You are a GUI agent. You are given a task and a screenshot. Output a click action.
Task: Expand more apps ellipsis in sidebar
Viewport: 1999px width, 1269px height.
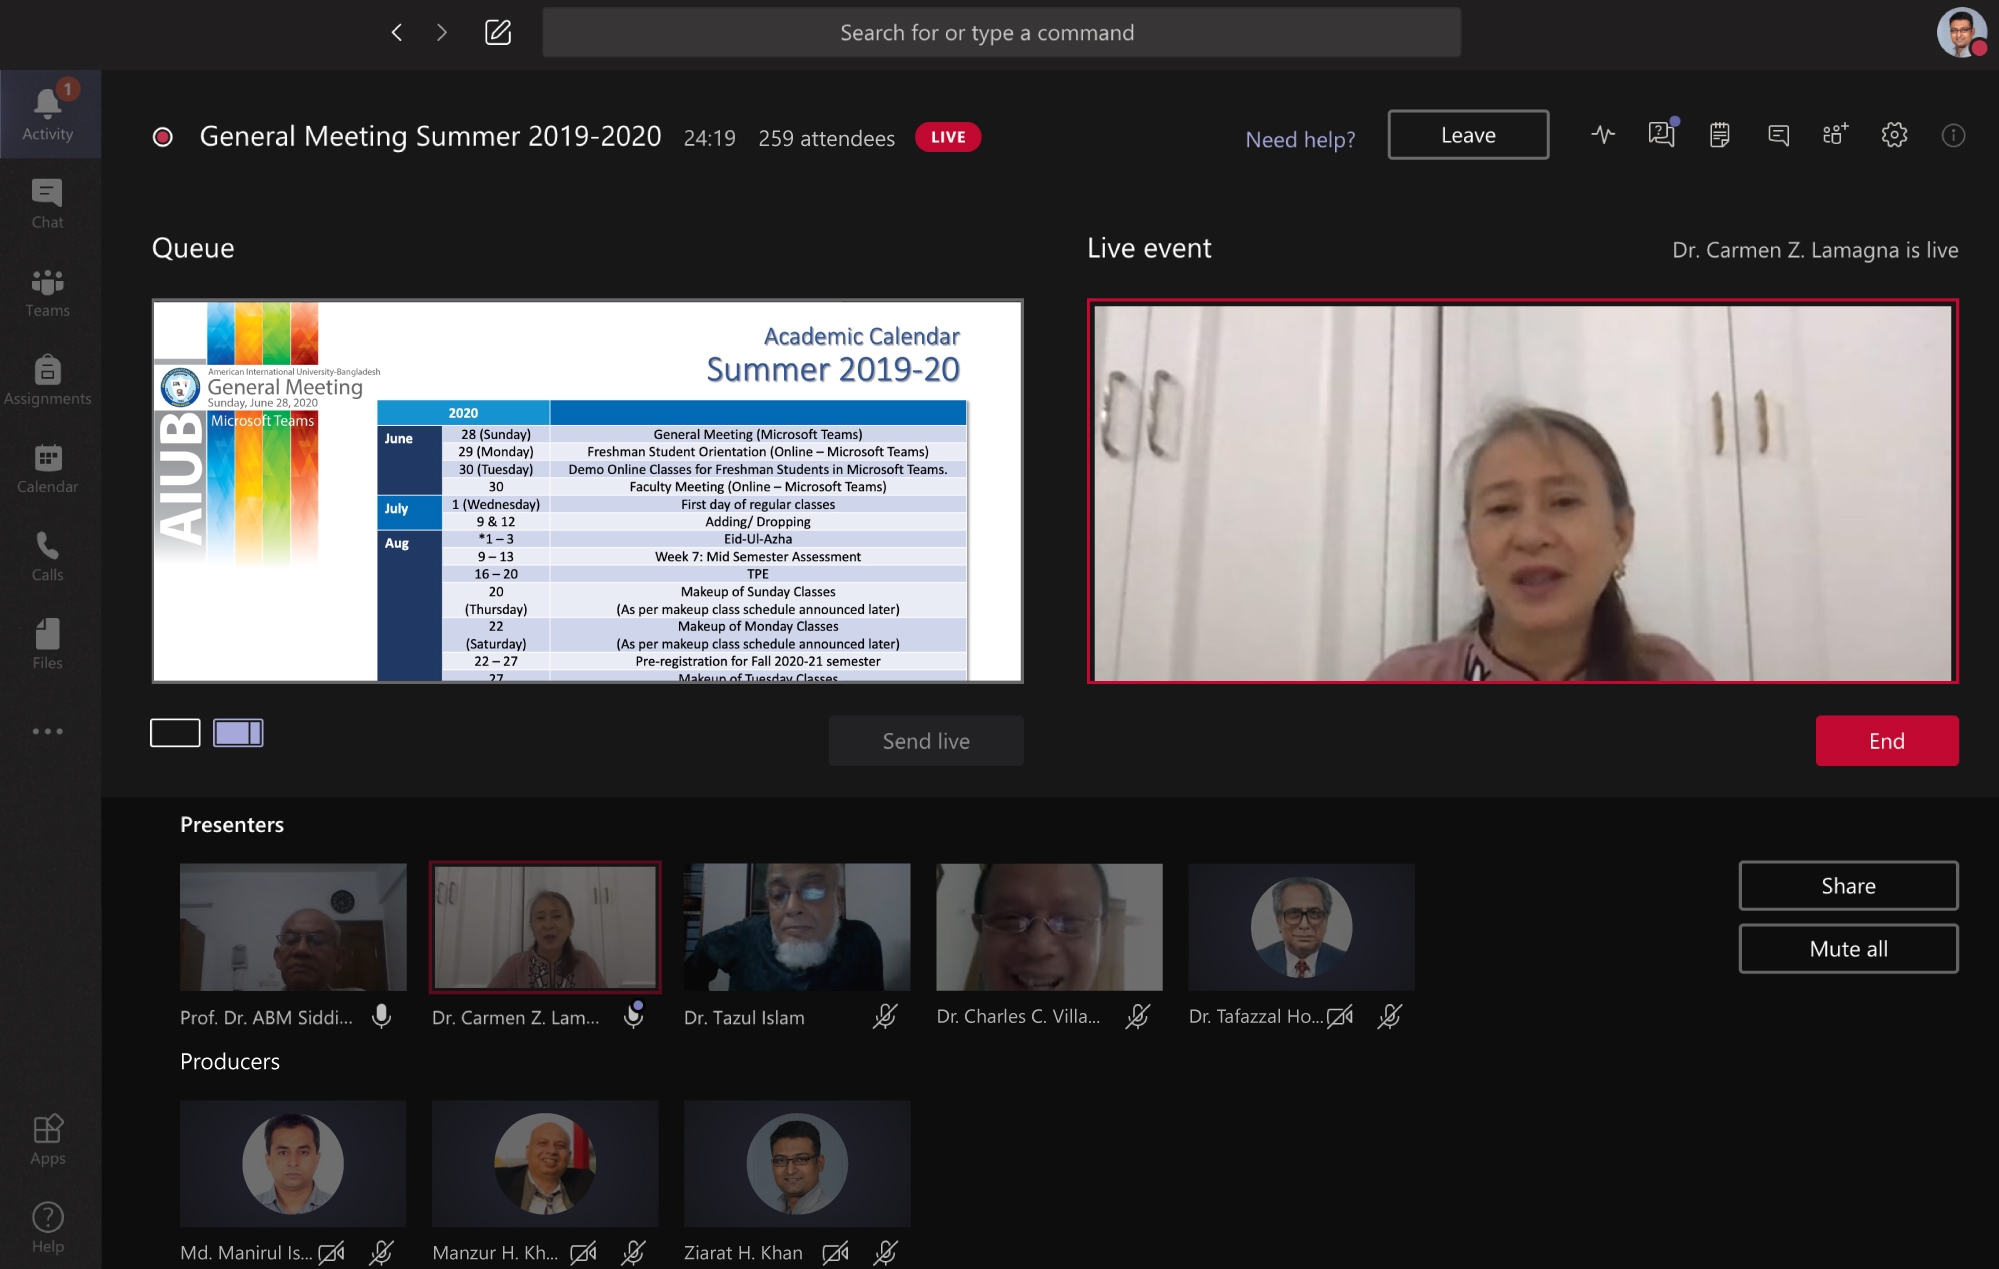click(47, 731)
